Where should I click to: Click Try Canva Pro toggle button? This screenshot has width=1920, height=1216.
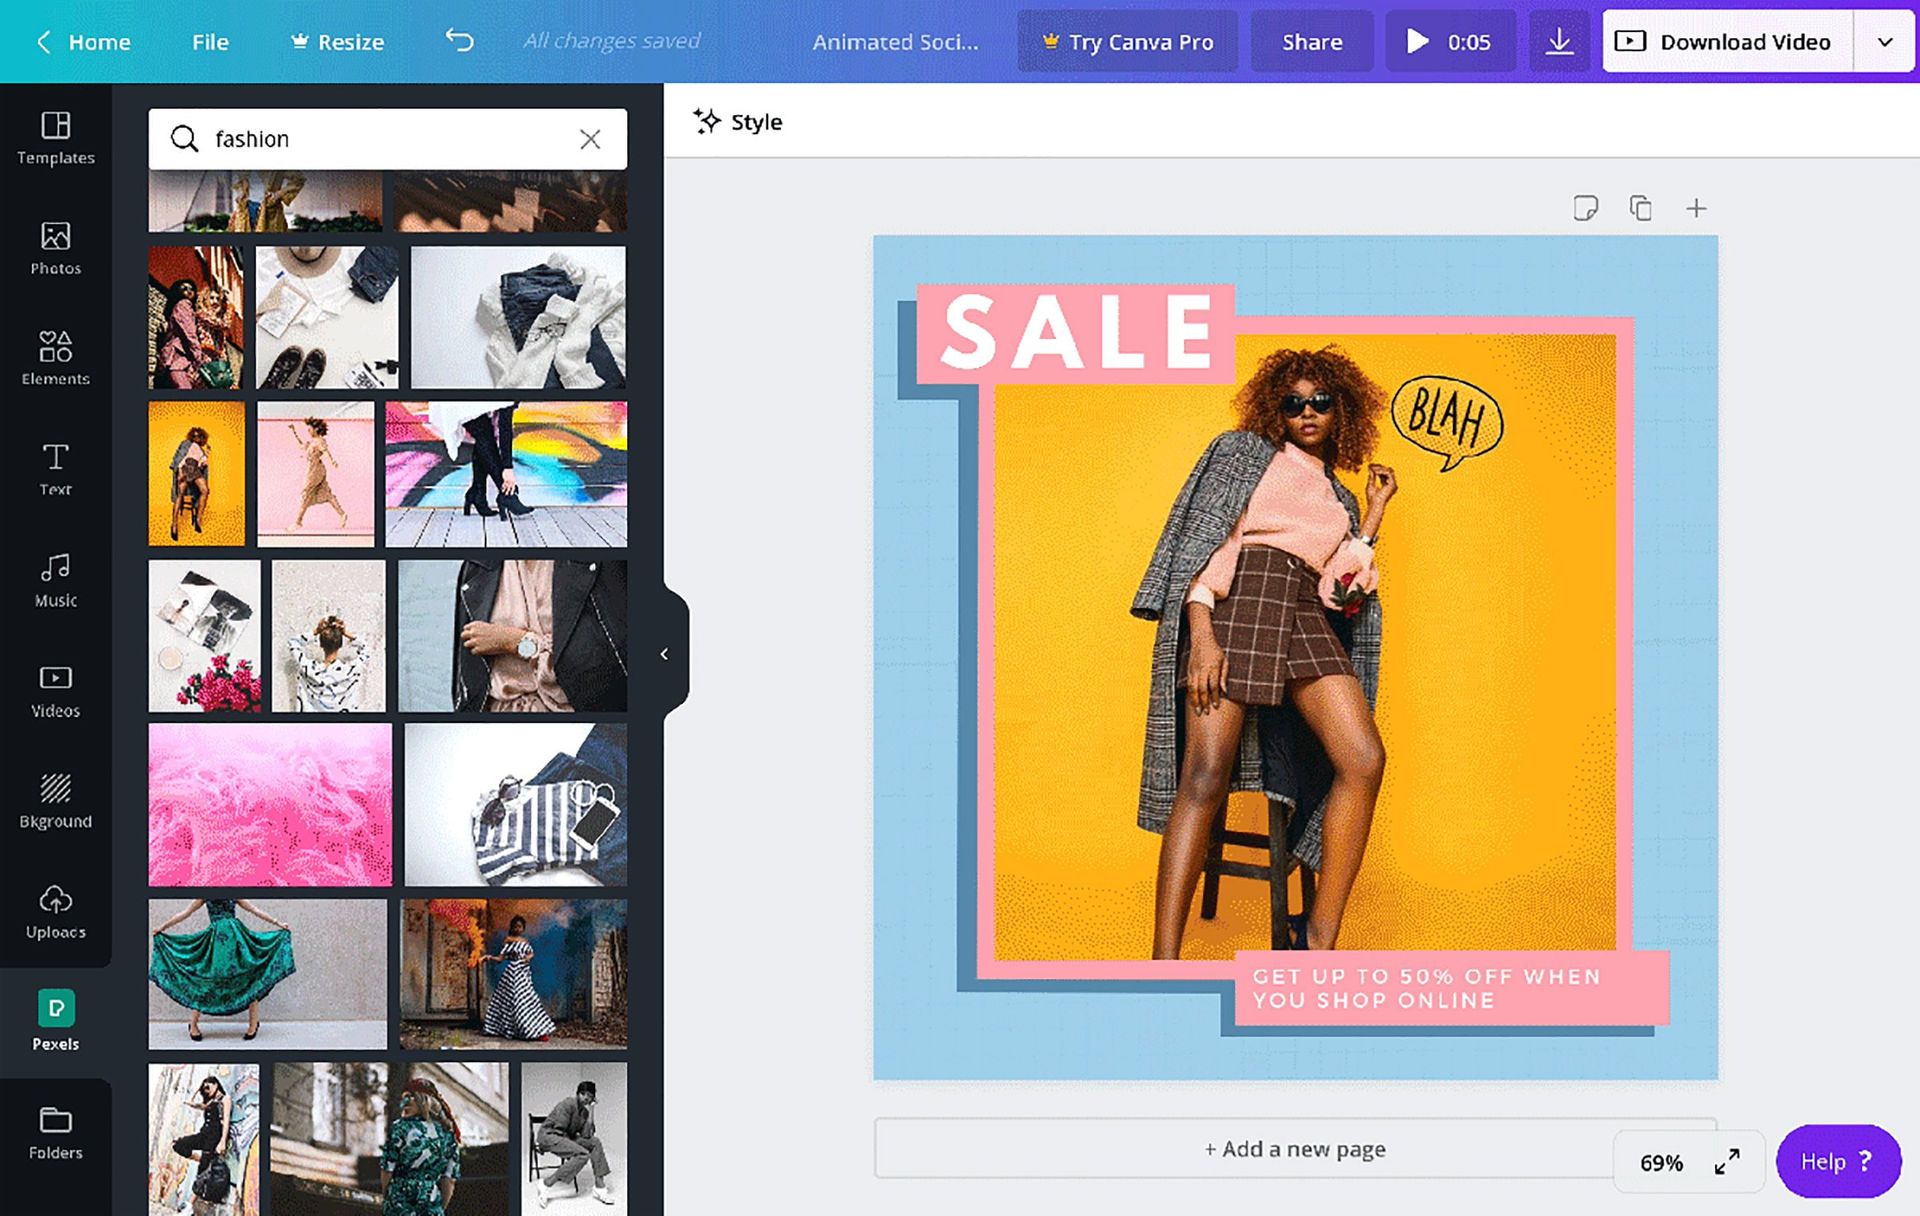coord(1128,41)
